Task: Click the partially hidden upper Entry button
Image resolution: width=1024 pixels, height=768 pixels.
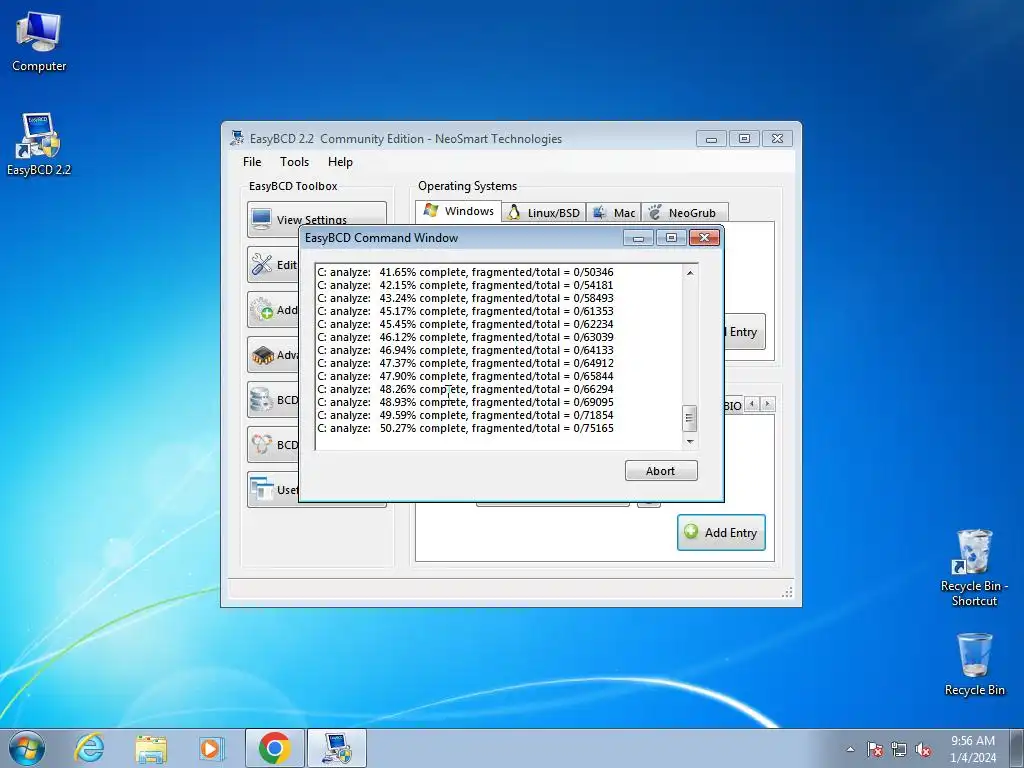Action: point(744,332)
